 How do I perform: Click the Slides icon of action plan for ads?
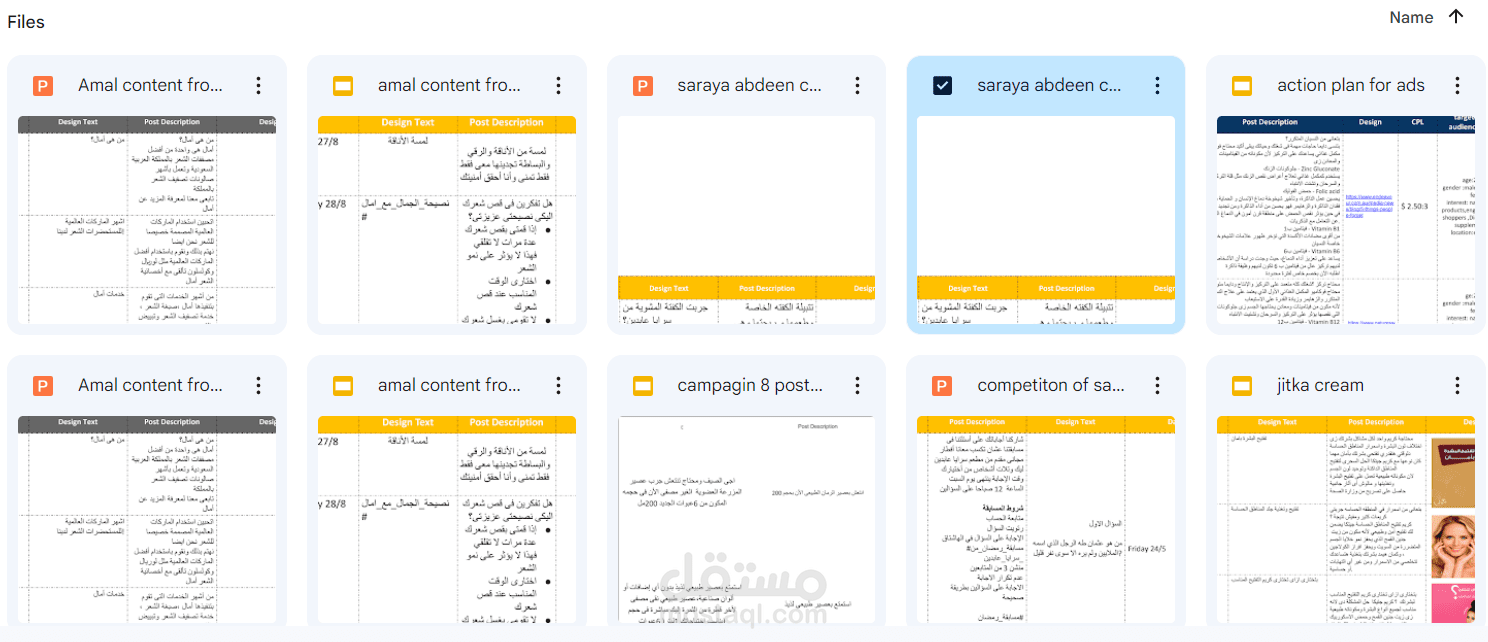click(1242, 86)
